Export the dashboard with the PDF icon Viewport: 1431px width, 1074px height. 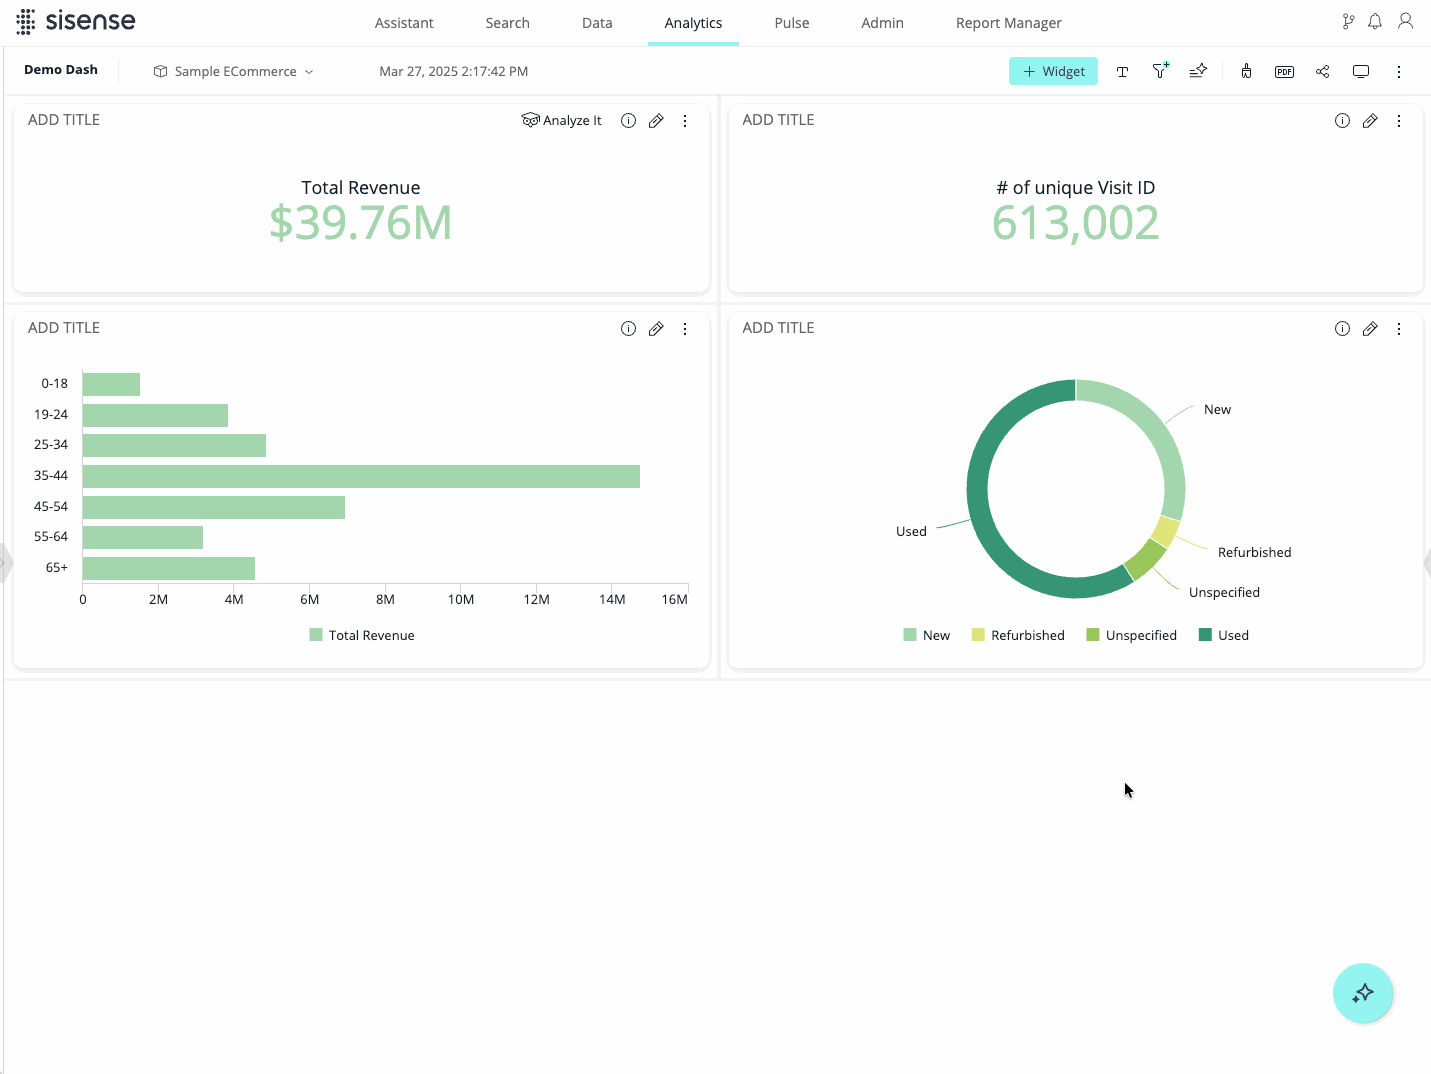[x=1284, y=72]
